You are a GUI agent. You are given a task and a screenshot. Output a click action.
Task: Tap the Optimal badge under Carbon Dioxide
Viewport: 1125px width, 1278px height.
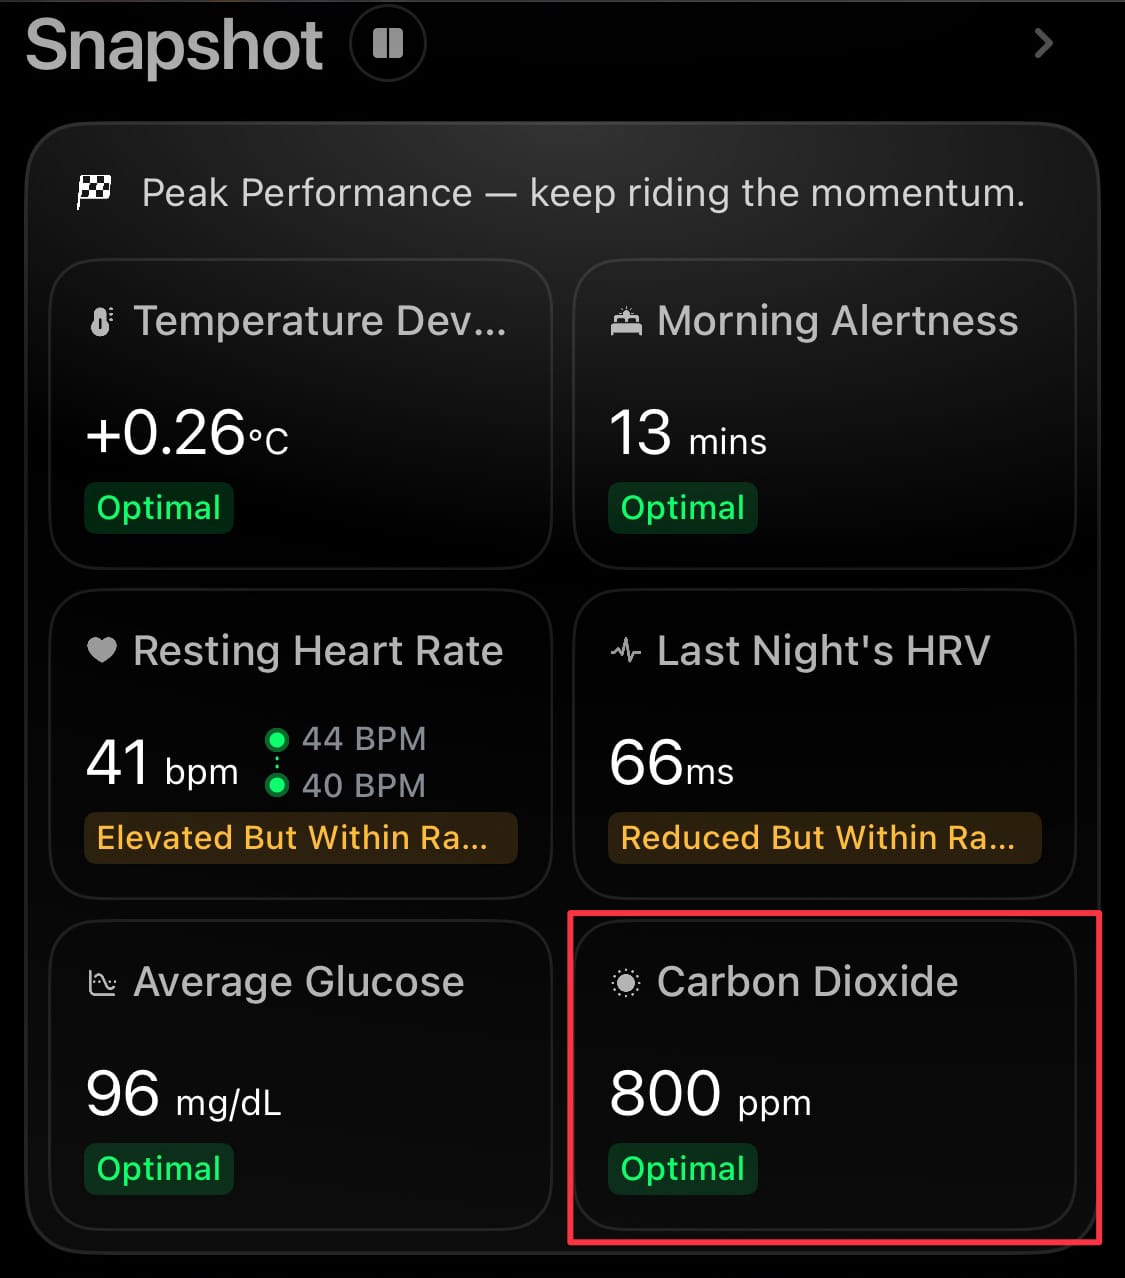click(683, 1168)
